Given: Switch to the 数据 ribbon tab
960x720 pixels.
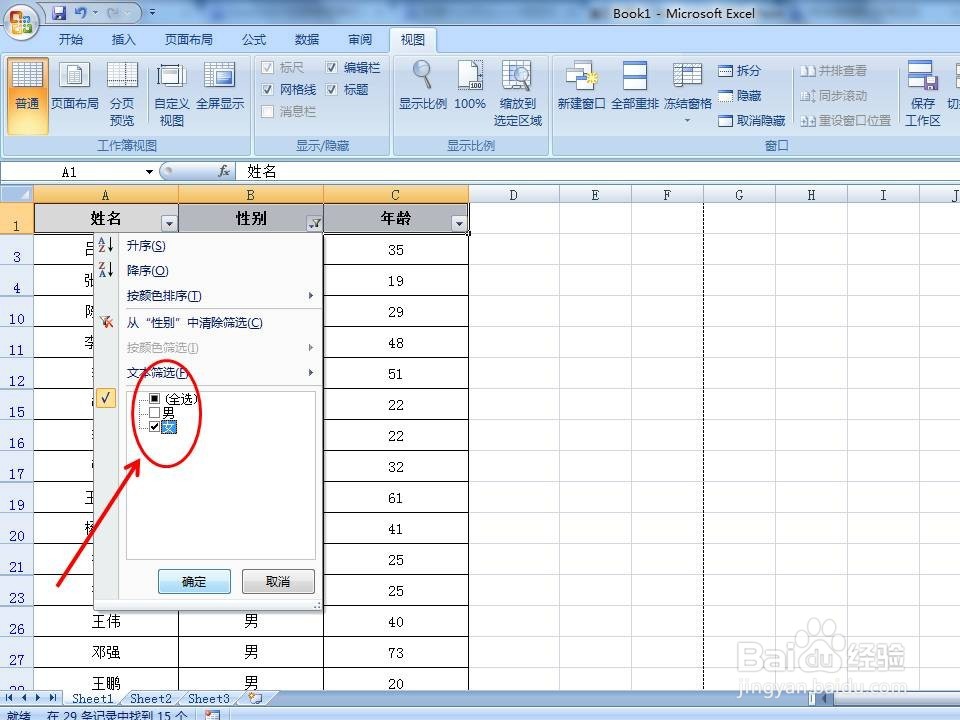Looking at the screenshot, I should [x=307, y=40].
